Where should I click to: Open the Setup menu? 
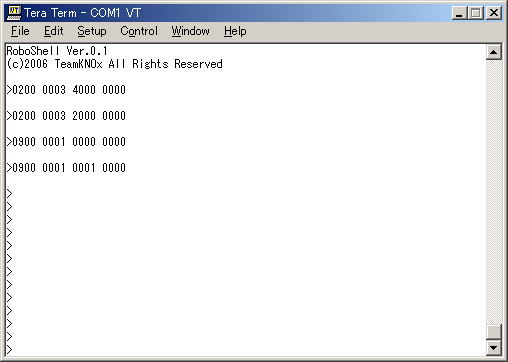pos(92,31)
